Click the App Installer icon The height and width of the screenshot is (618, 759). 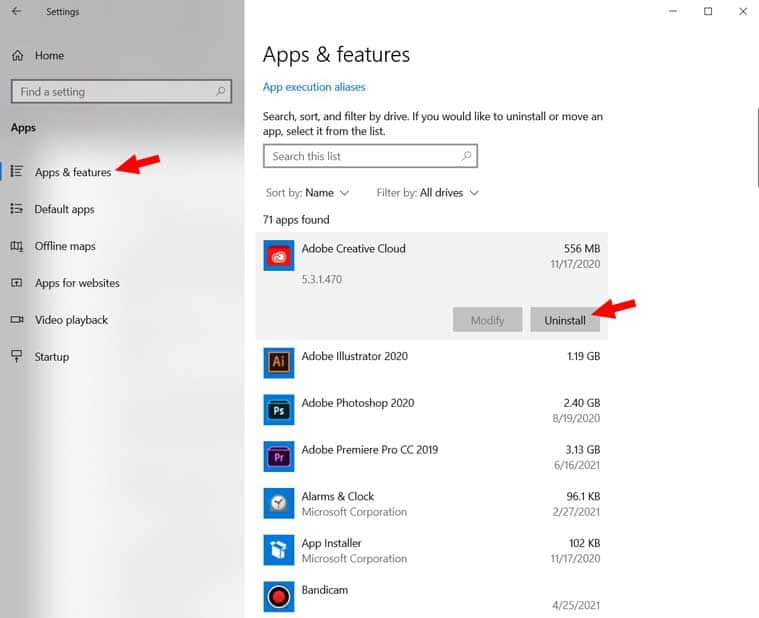[279, 550]
